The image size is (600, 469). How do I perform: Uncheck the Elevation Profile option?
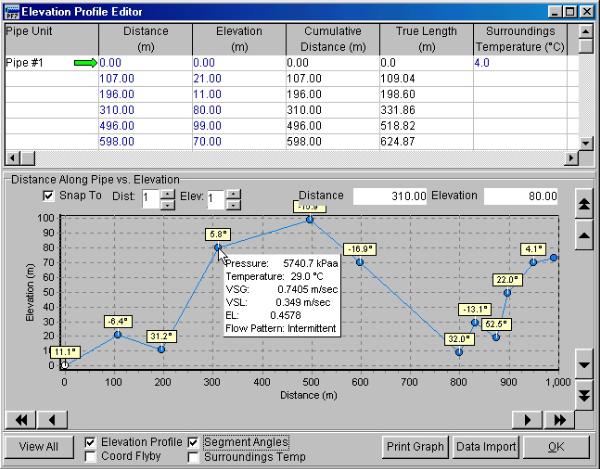91,441
